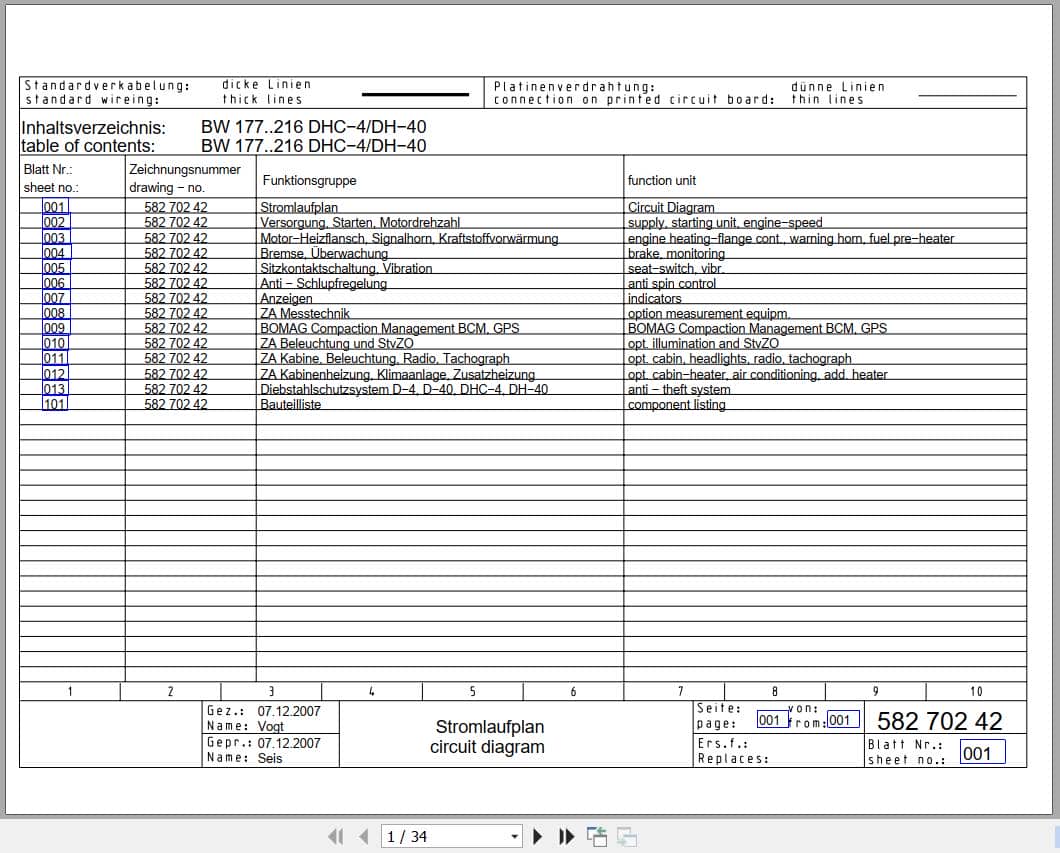Viewport: 1060px width, 853px height.
Task: Select the name 'Vogt' in title block
Action: tap(270, 727)
